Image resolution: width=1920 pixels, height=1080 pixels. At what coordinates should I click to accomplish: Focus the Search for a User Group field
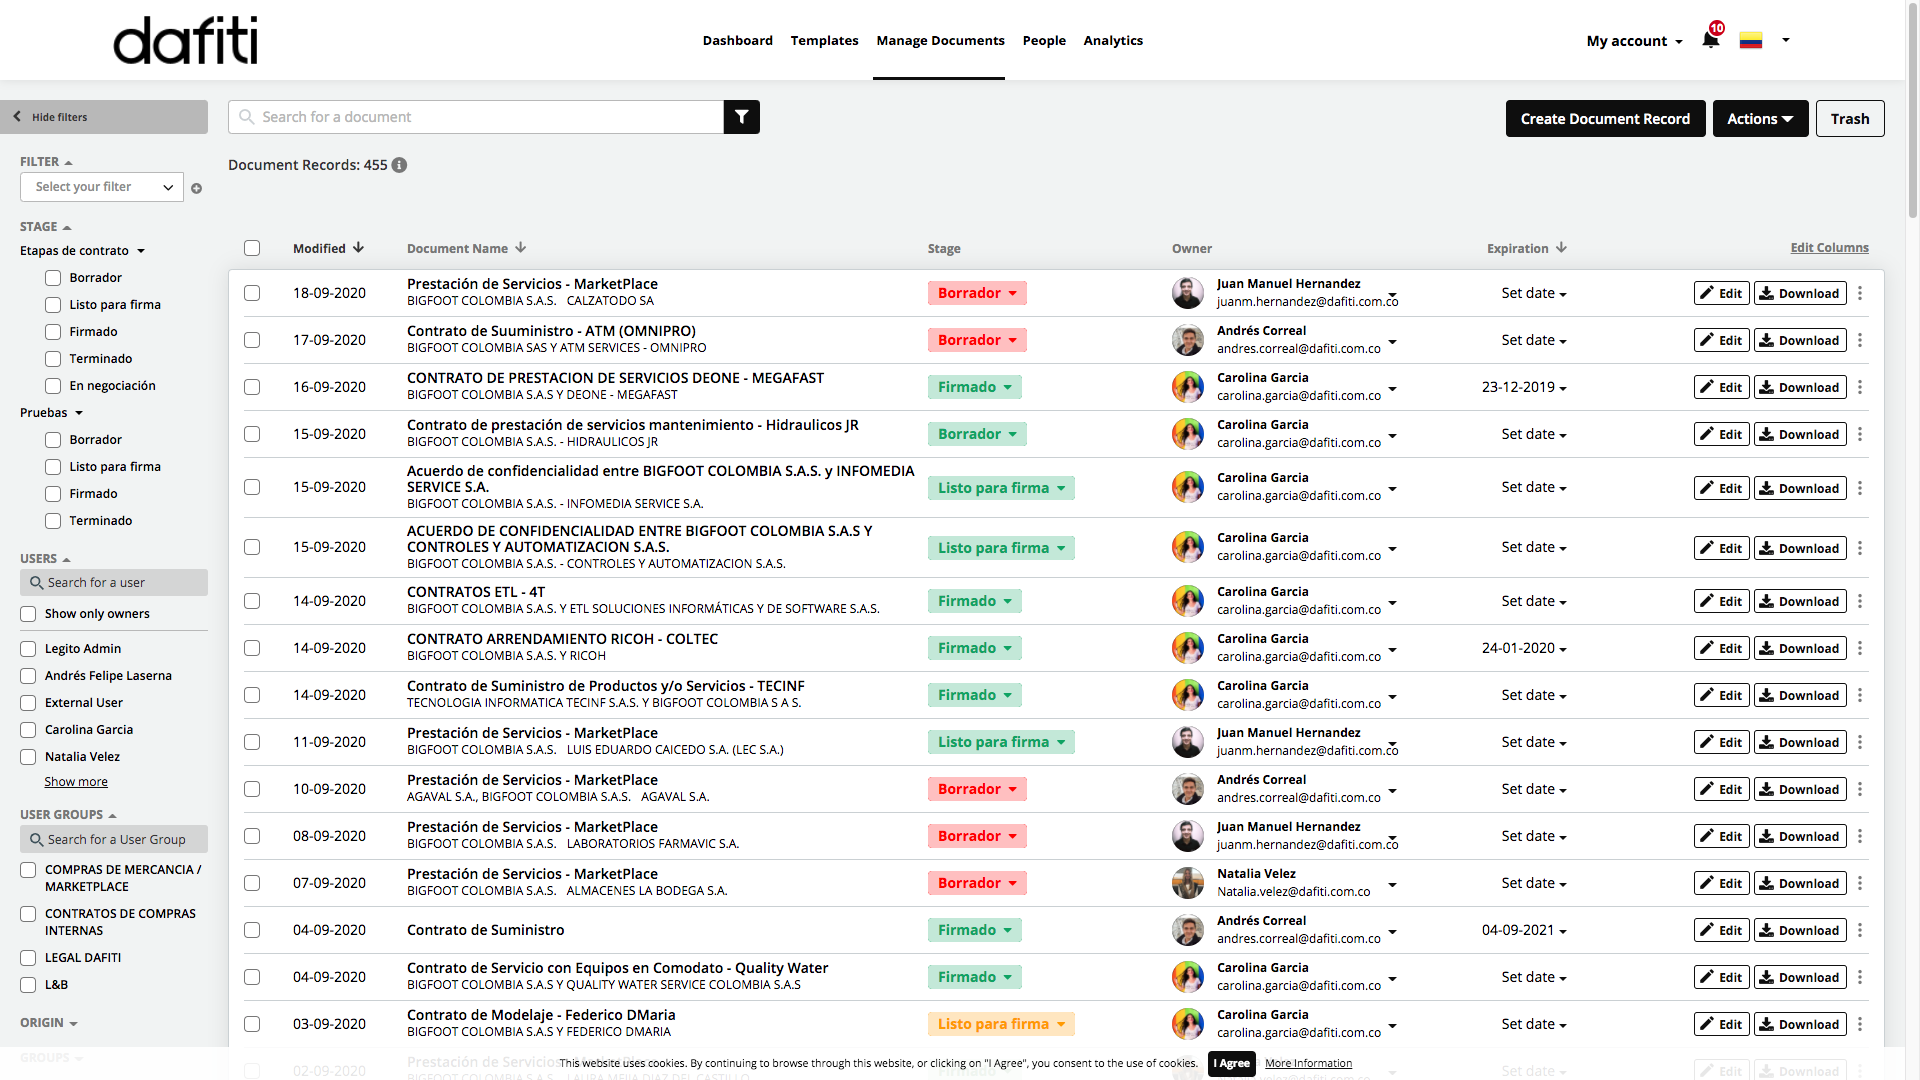pyautogui.click(x=114, y=840)
